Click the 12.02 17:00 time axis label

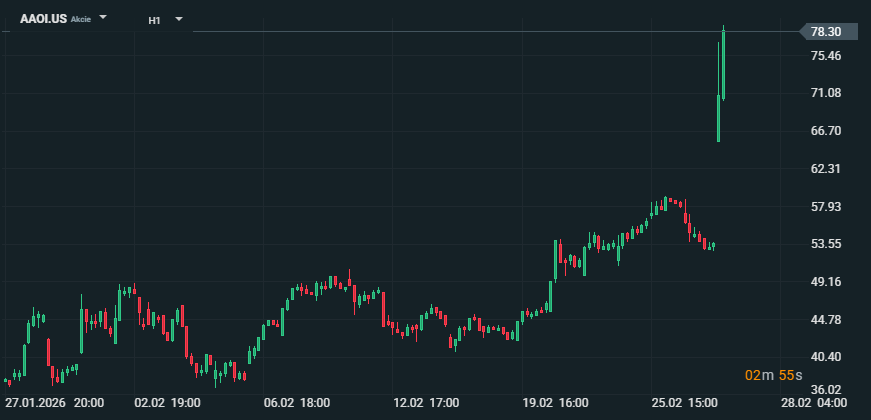click(427, 403)
